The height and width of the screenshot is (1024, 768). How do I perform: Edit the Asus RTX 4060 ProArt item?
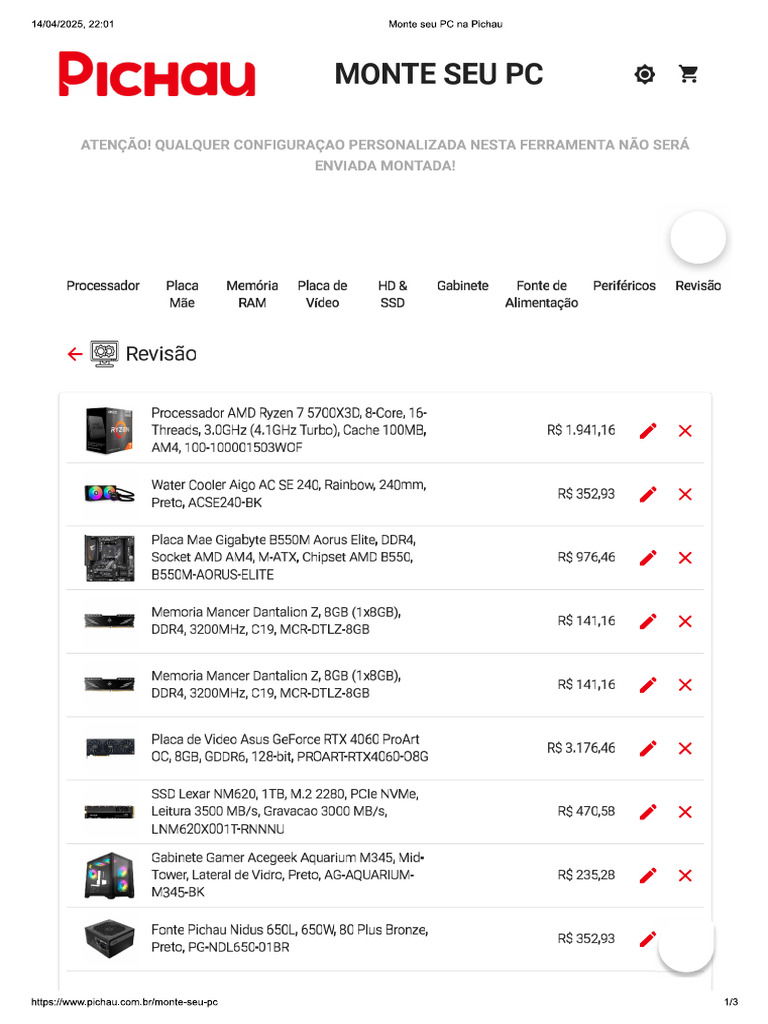click(648, 748)
